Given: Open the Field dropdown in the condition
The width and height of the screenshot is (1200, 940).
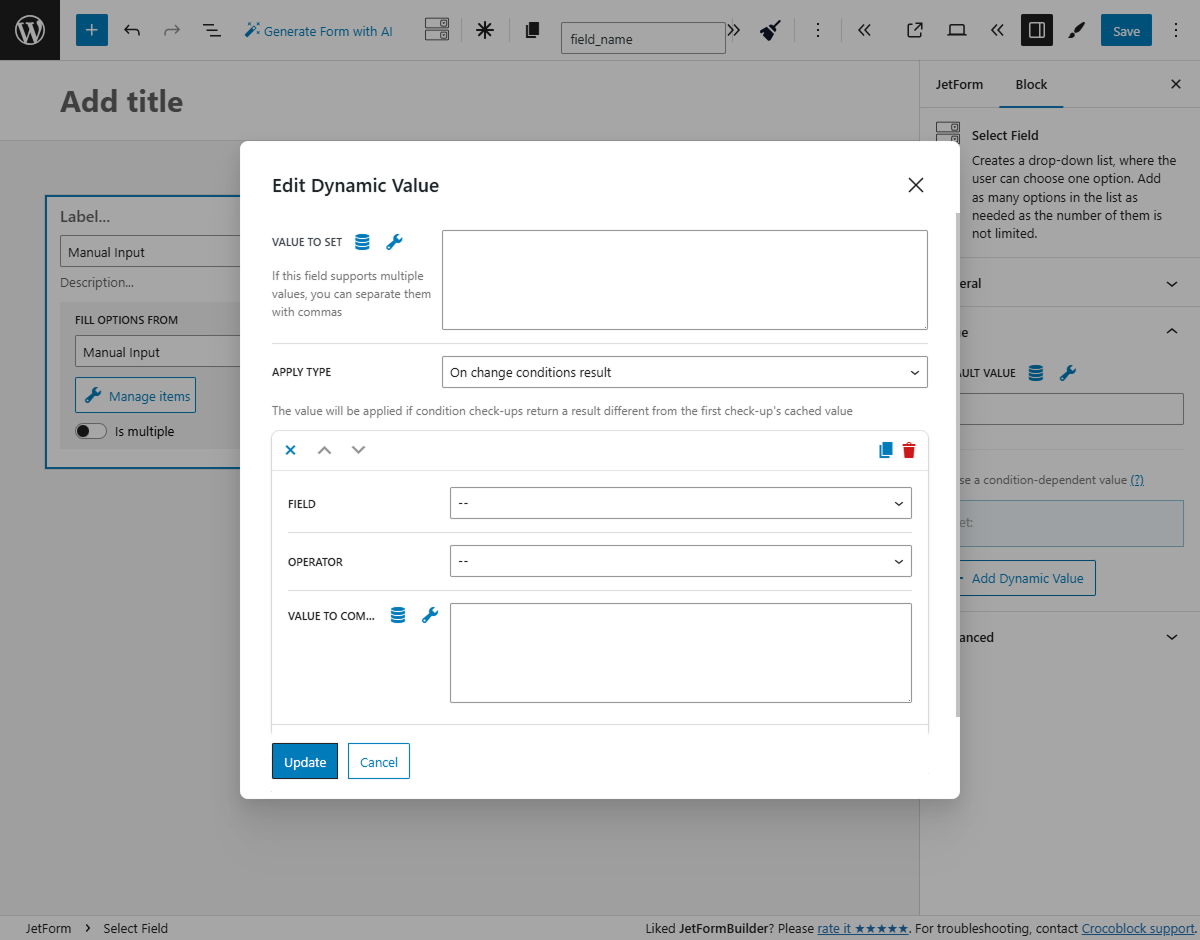Looking at the screenshot, I should (x=680, y=503).
